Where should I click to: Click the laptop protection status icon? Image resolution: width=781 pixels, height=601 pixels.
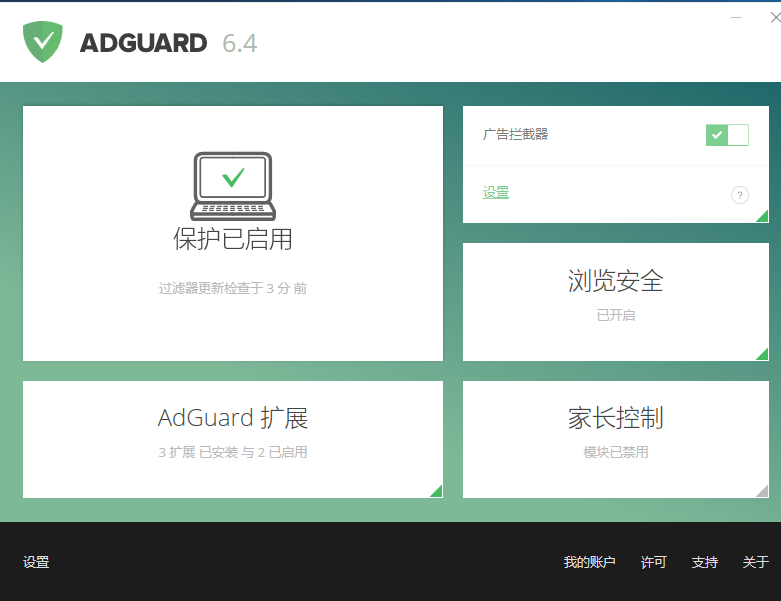[x=233, y=186]
